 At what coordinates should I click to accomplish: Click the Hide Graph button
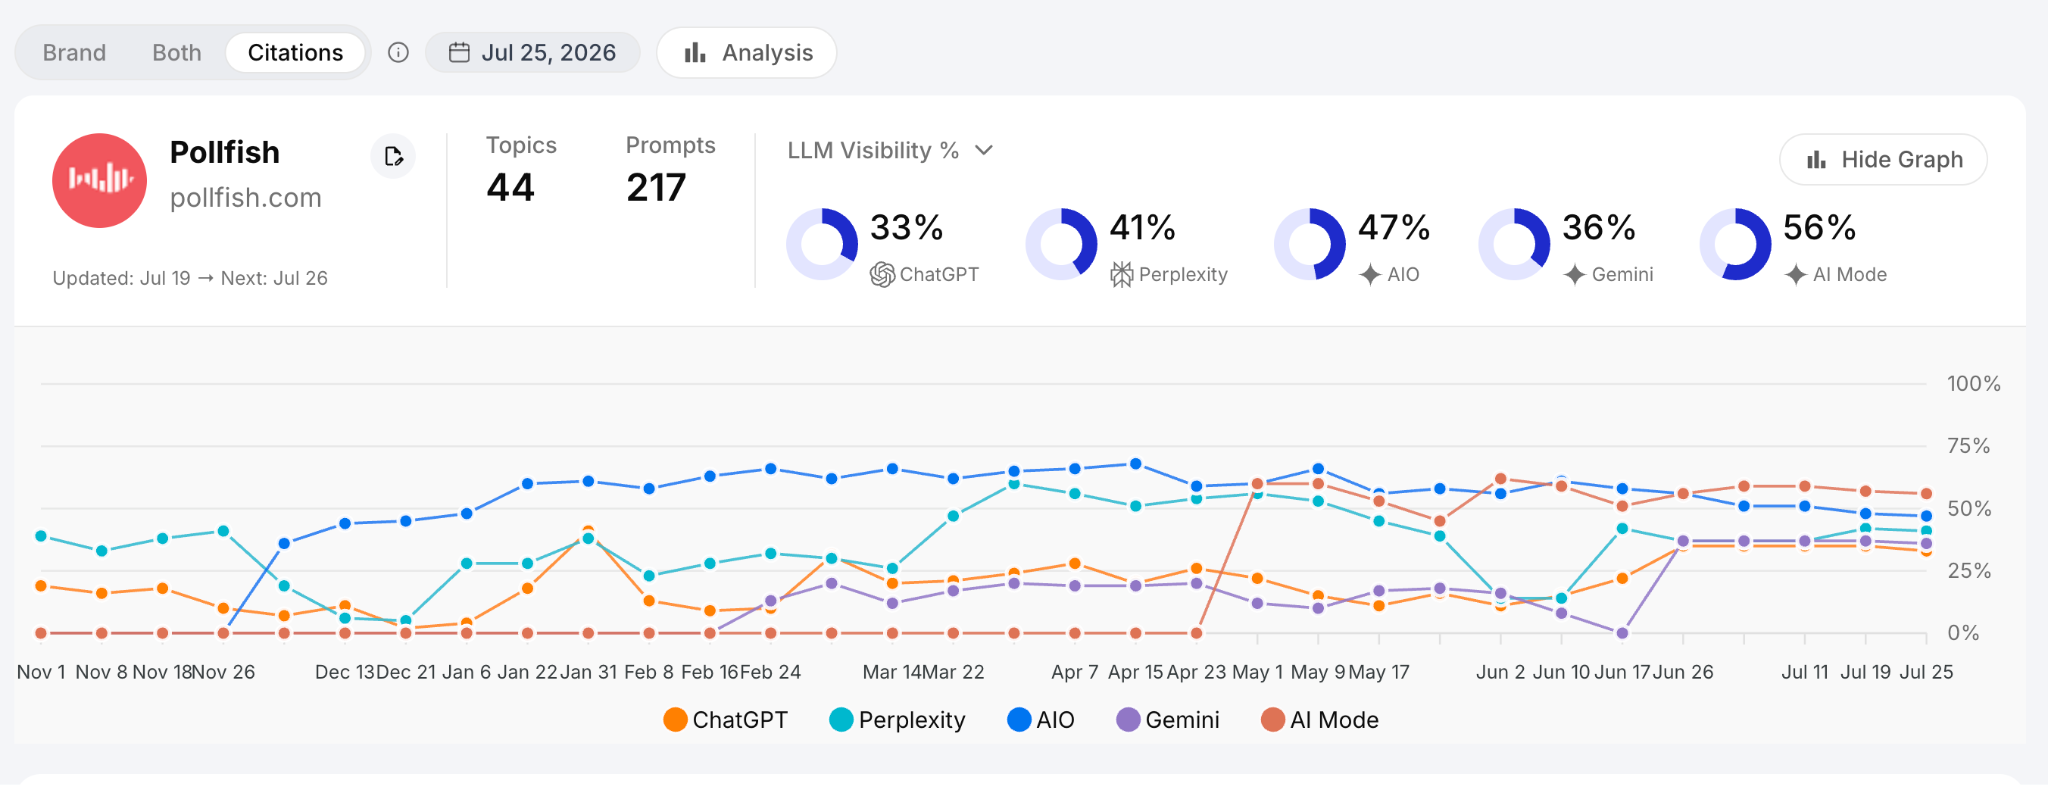(1883, 160)
